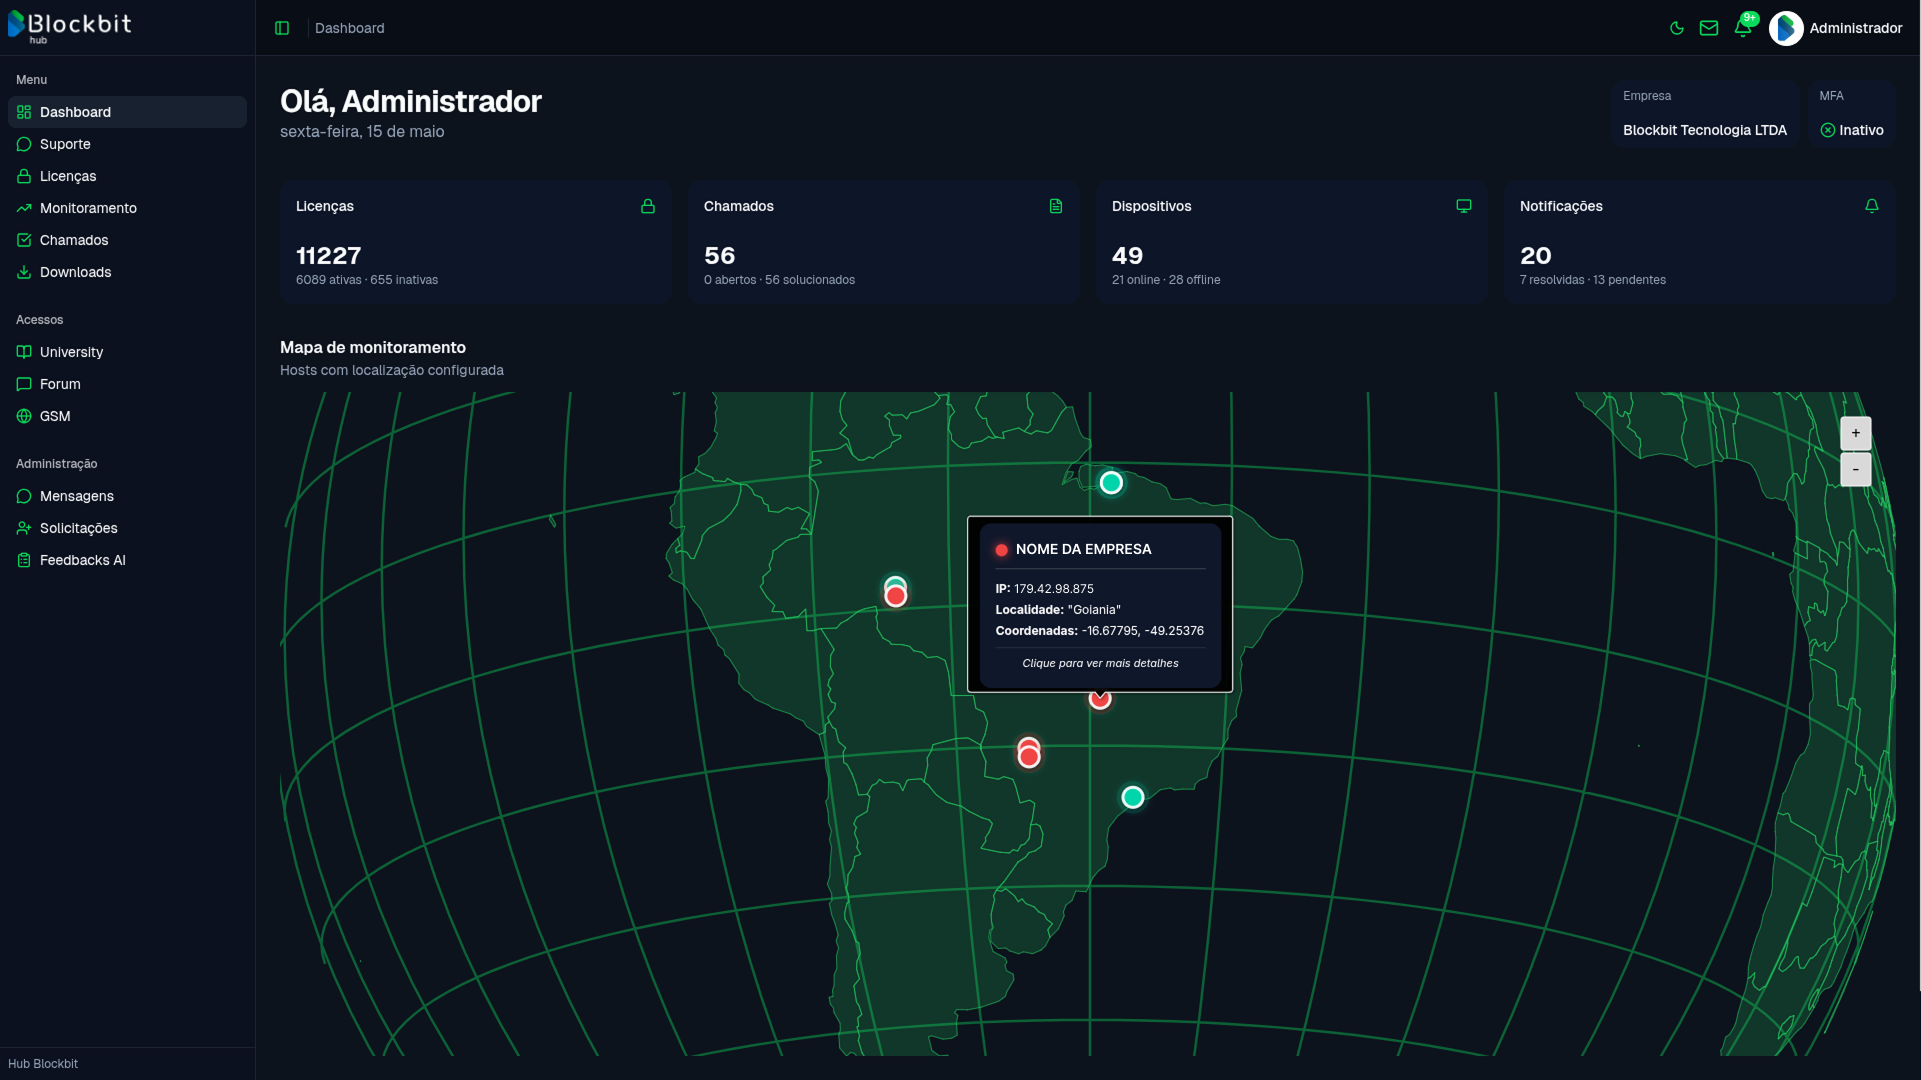The image size is (1921, 1080).
Task: Click the Dispositivos count 49
Action: pyautogui.click(x=1128, y=256)
